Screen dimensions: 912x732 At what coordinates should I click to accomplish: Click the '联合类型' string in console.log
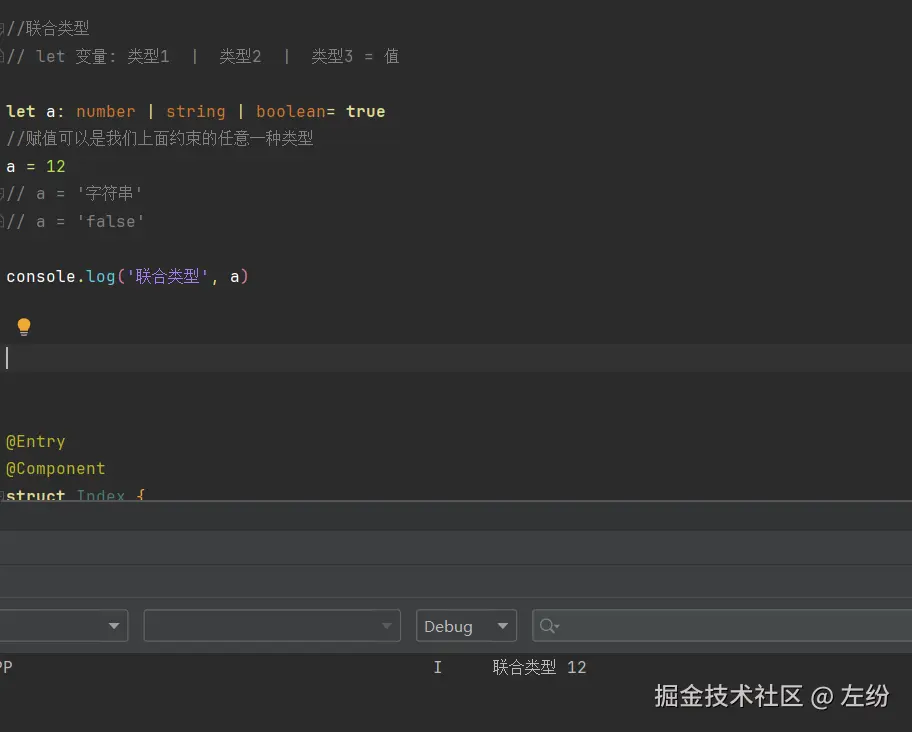point(168,276)
